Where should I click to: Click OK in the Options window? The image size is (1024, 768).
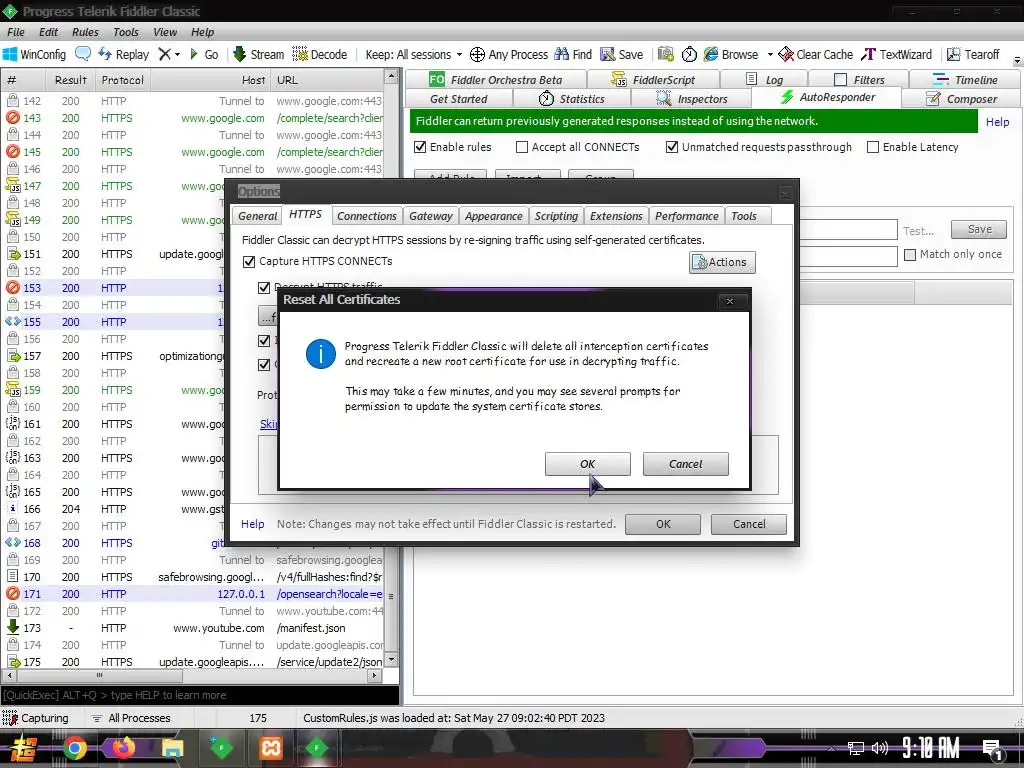pyautogui.click(x=663, y=524)
